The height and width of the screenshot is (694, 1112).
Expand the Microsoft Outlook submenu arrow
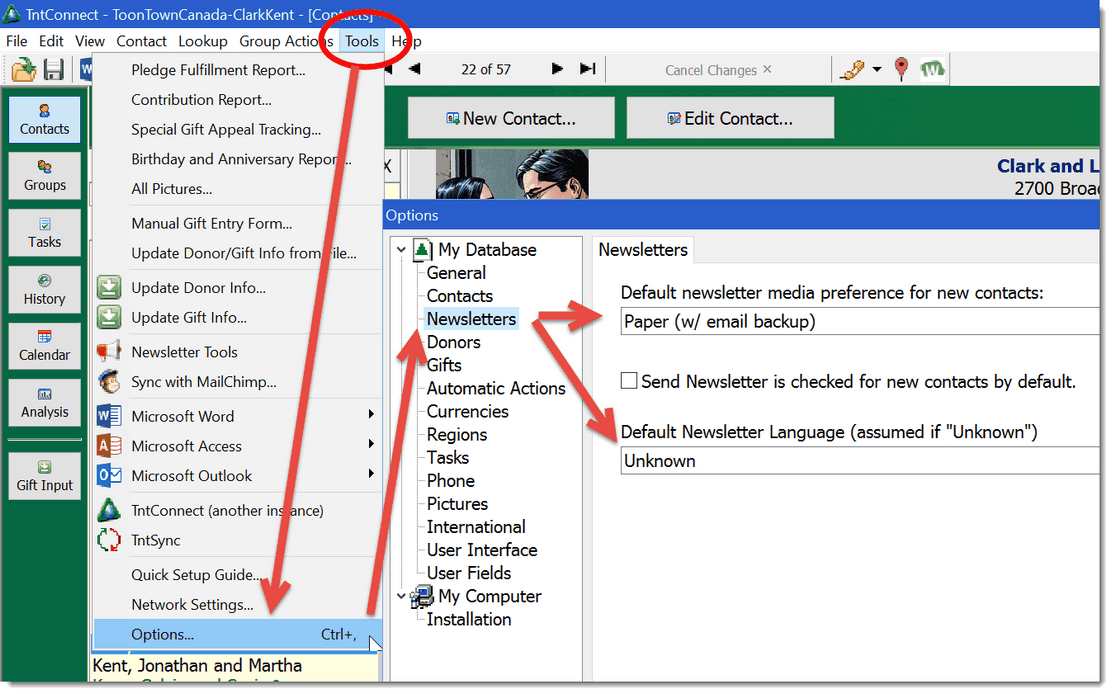(370, 474)
